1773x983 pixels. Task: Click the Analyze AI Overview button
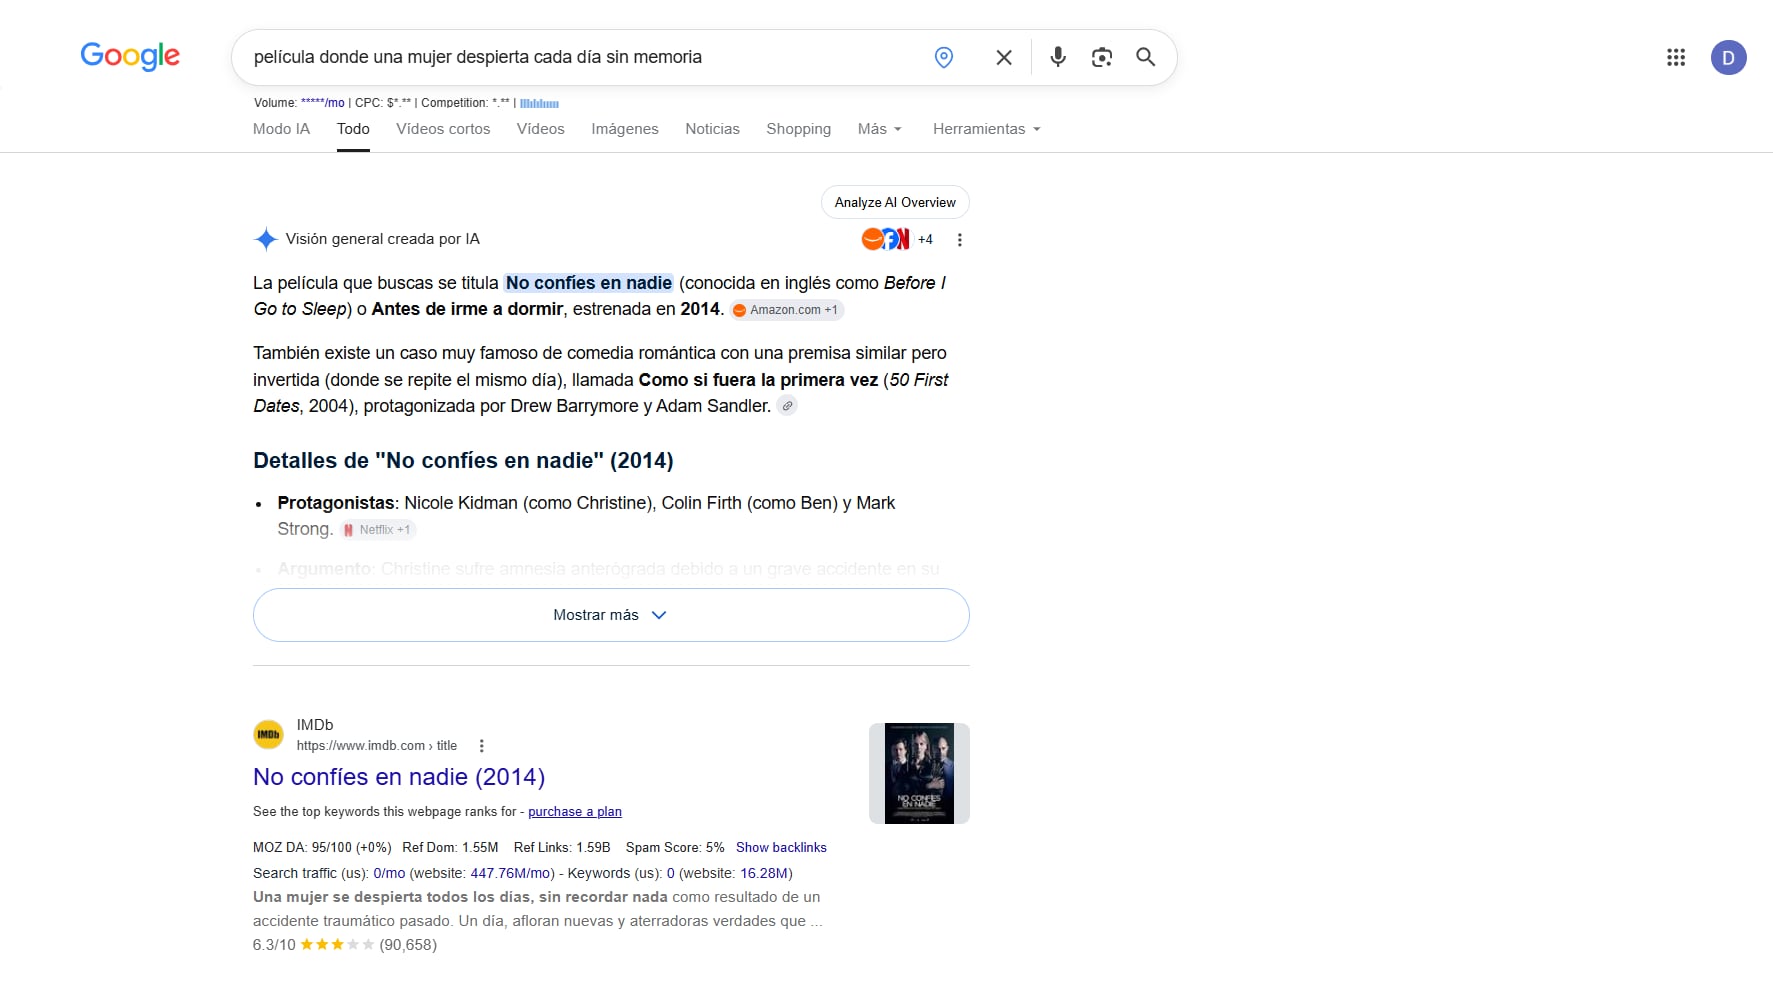click(895, 202)
